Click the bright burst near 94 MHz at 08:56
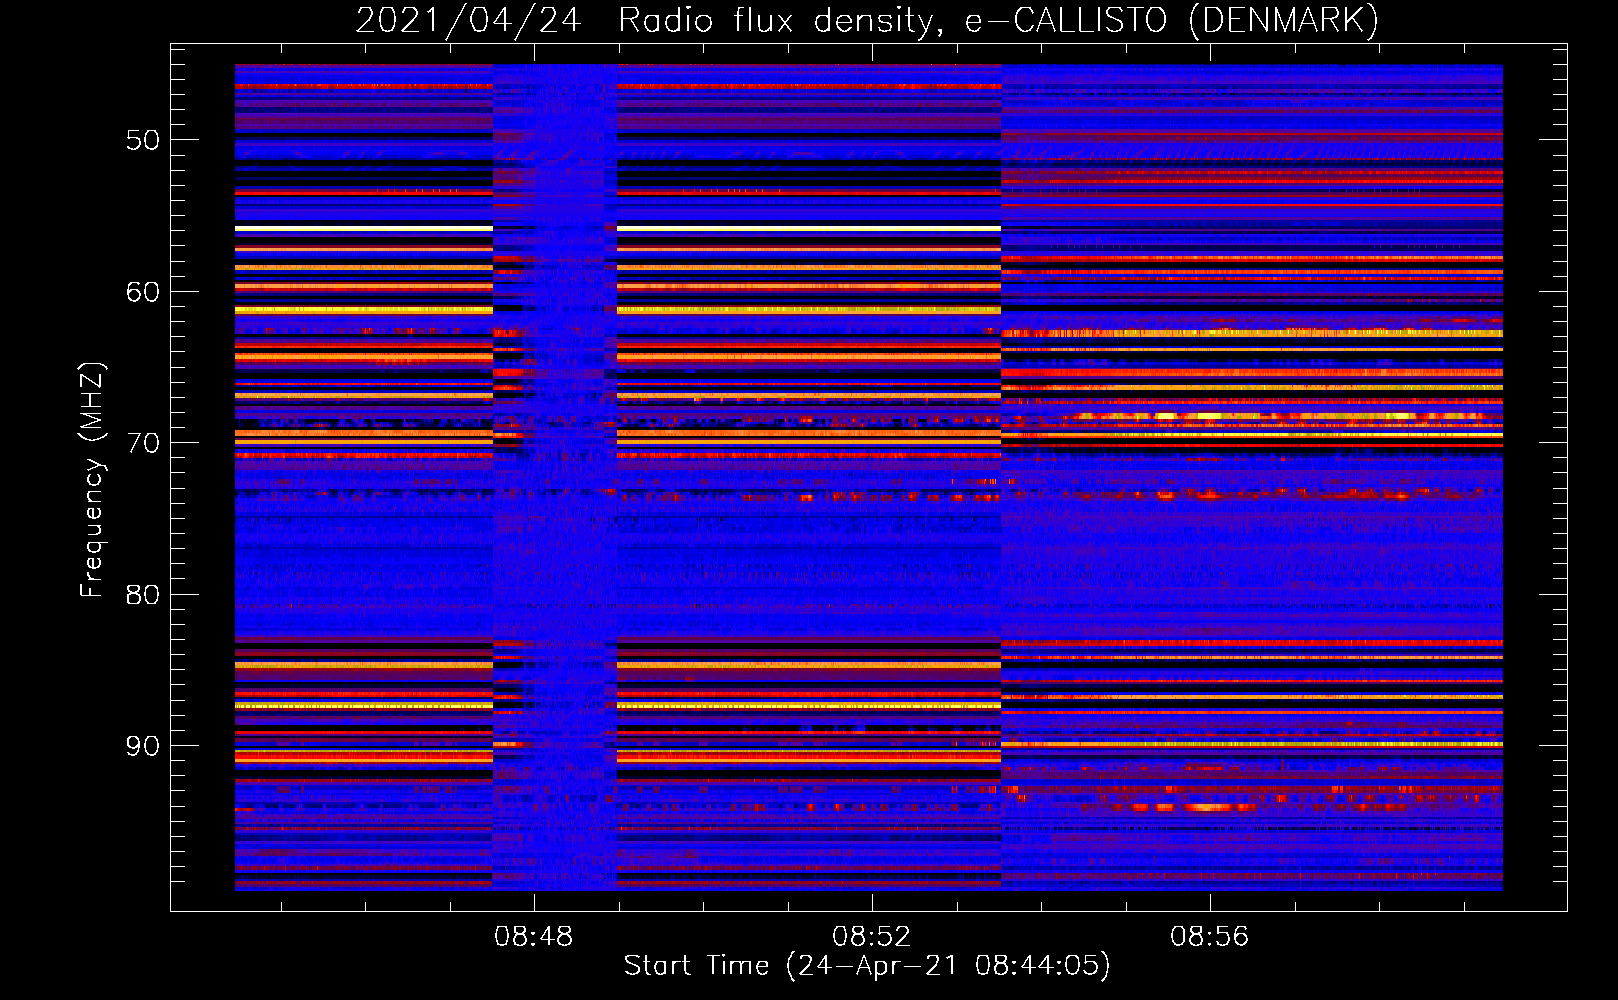The width and height of the screenshot is (1618, 1000). 1205,807
